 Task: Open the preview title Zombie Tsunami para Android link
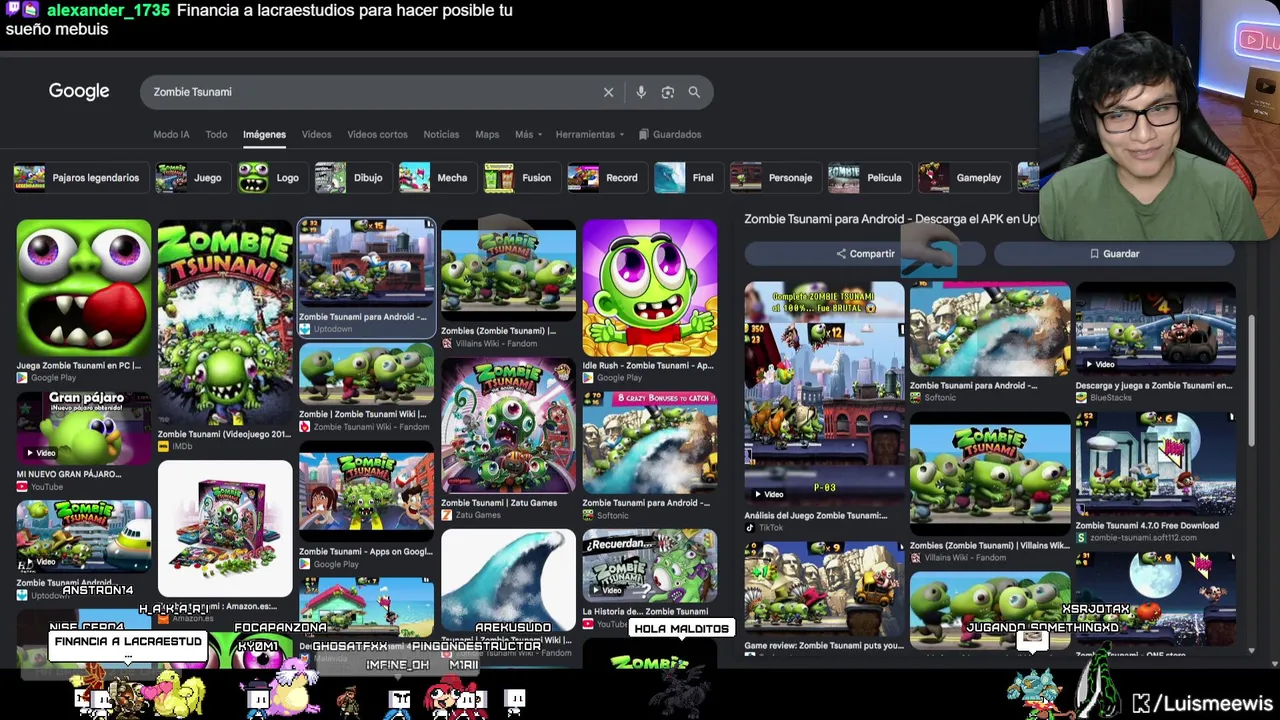[891, 219]
